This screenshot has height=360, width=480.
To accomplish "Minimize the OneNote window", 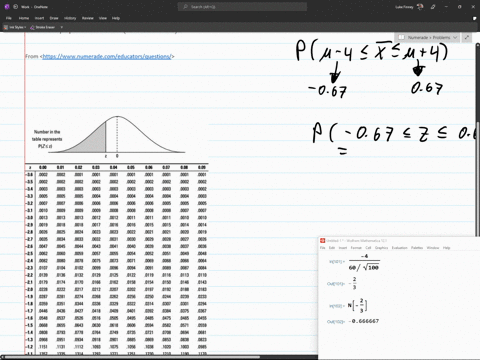I will (446, 7).
